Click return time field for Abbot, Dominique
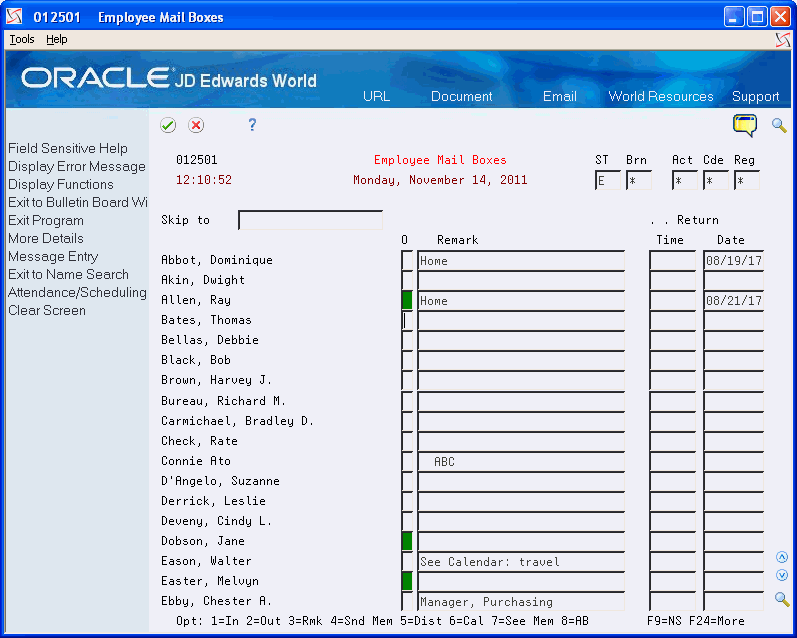 (x=672, y=260)
